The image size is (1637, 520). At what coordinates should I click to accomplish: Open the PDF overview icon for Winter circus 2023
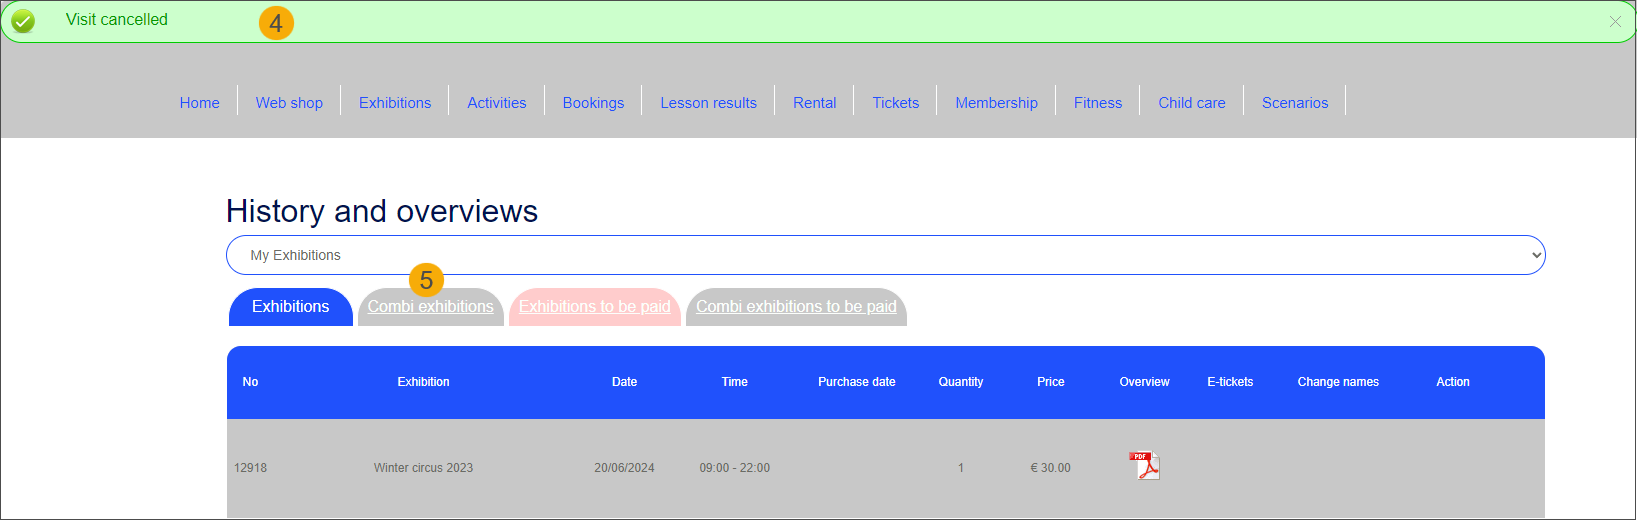1144,466
